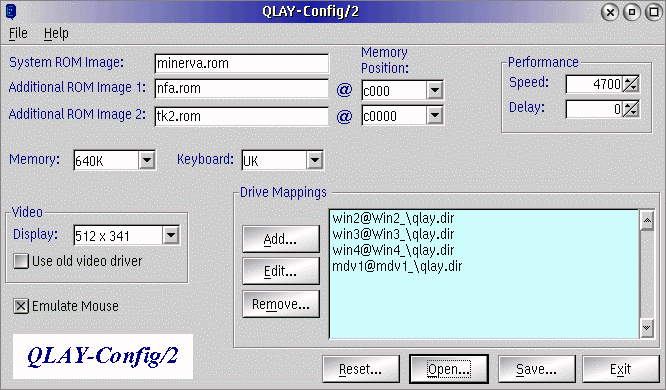Viewport: 666px width, 390px height.
Task: Click the Delay spinner arrows
Action: [x=631, y=109]
